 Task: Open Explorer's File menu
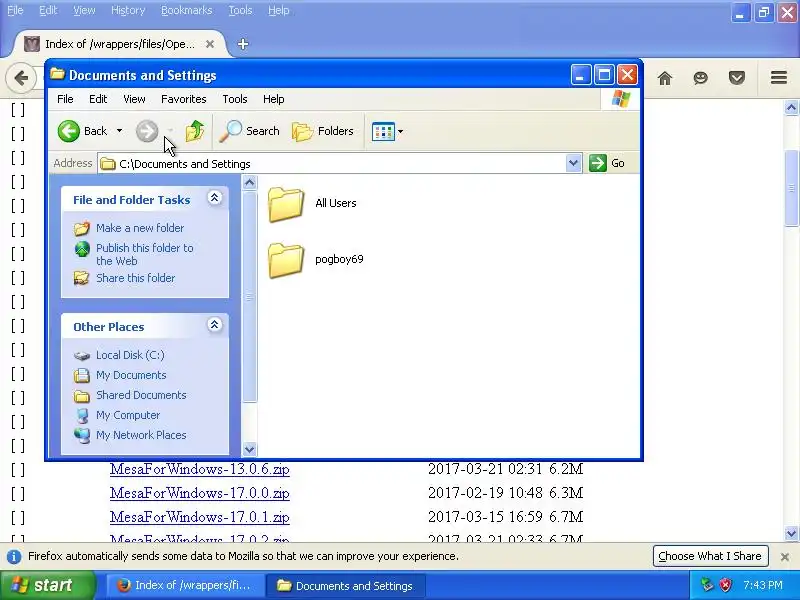(65, 99)
